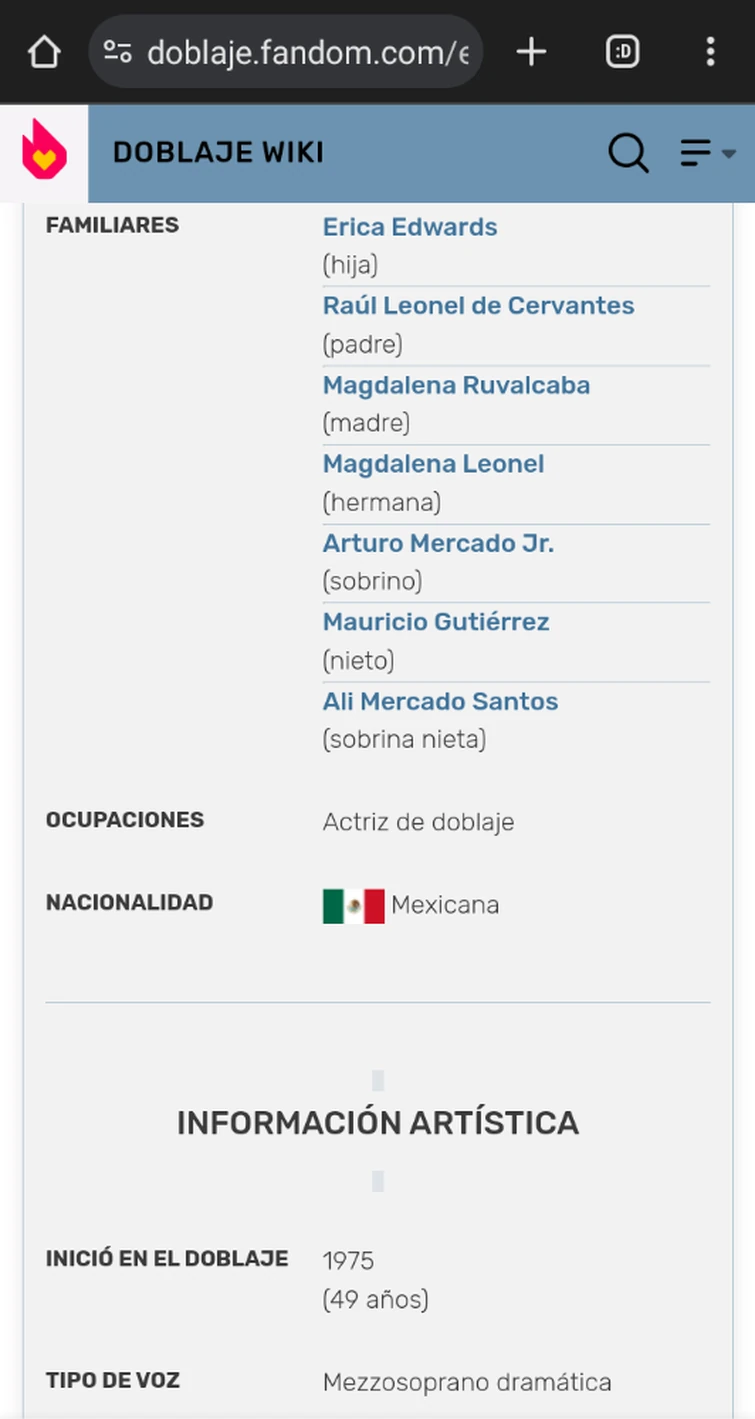Open Raúl Leonel de Cervantes page

478,305
